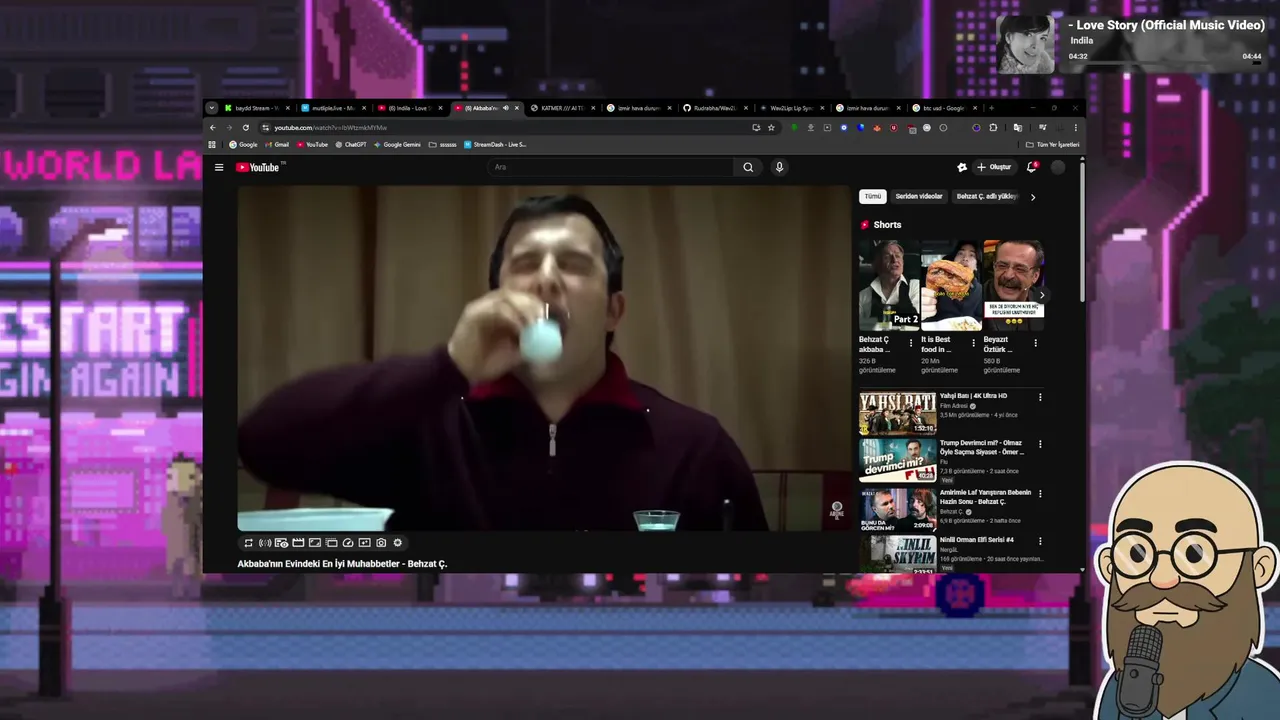Viewport: 1280px width, 720px height.
Task: Click the sound boost waves icon
Action: [265, 543]
